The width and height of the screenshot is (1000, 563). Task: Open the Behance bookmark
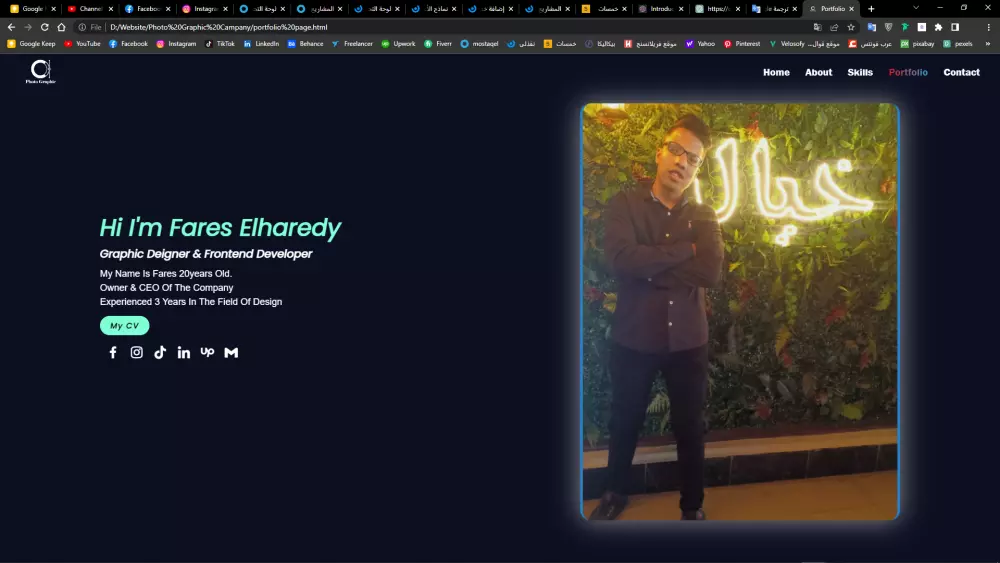(x=305, y=44)
